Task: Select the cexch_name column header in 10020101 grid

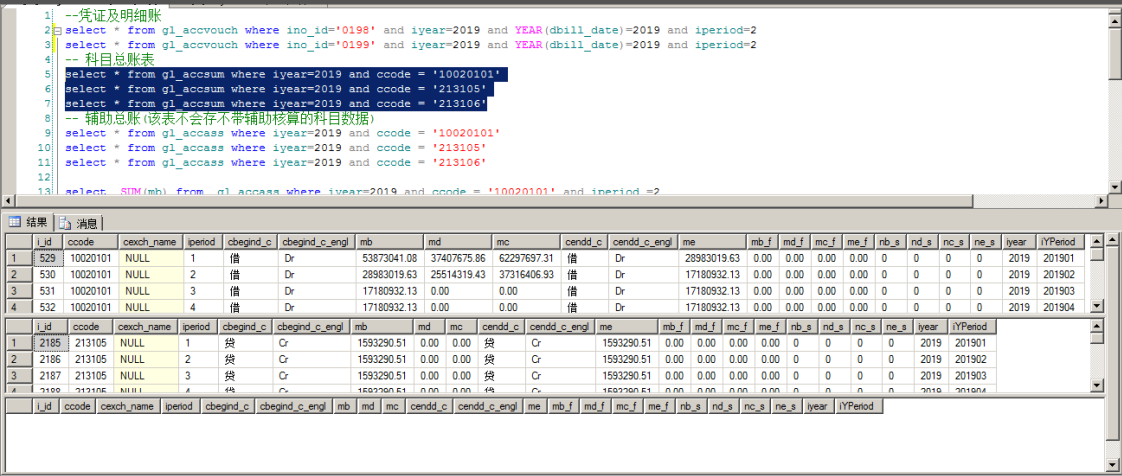Action: coord(151,242)
